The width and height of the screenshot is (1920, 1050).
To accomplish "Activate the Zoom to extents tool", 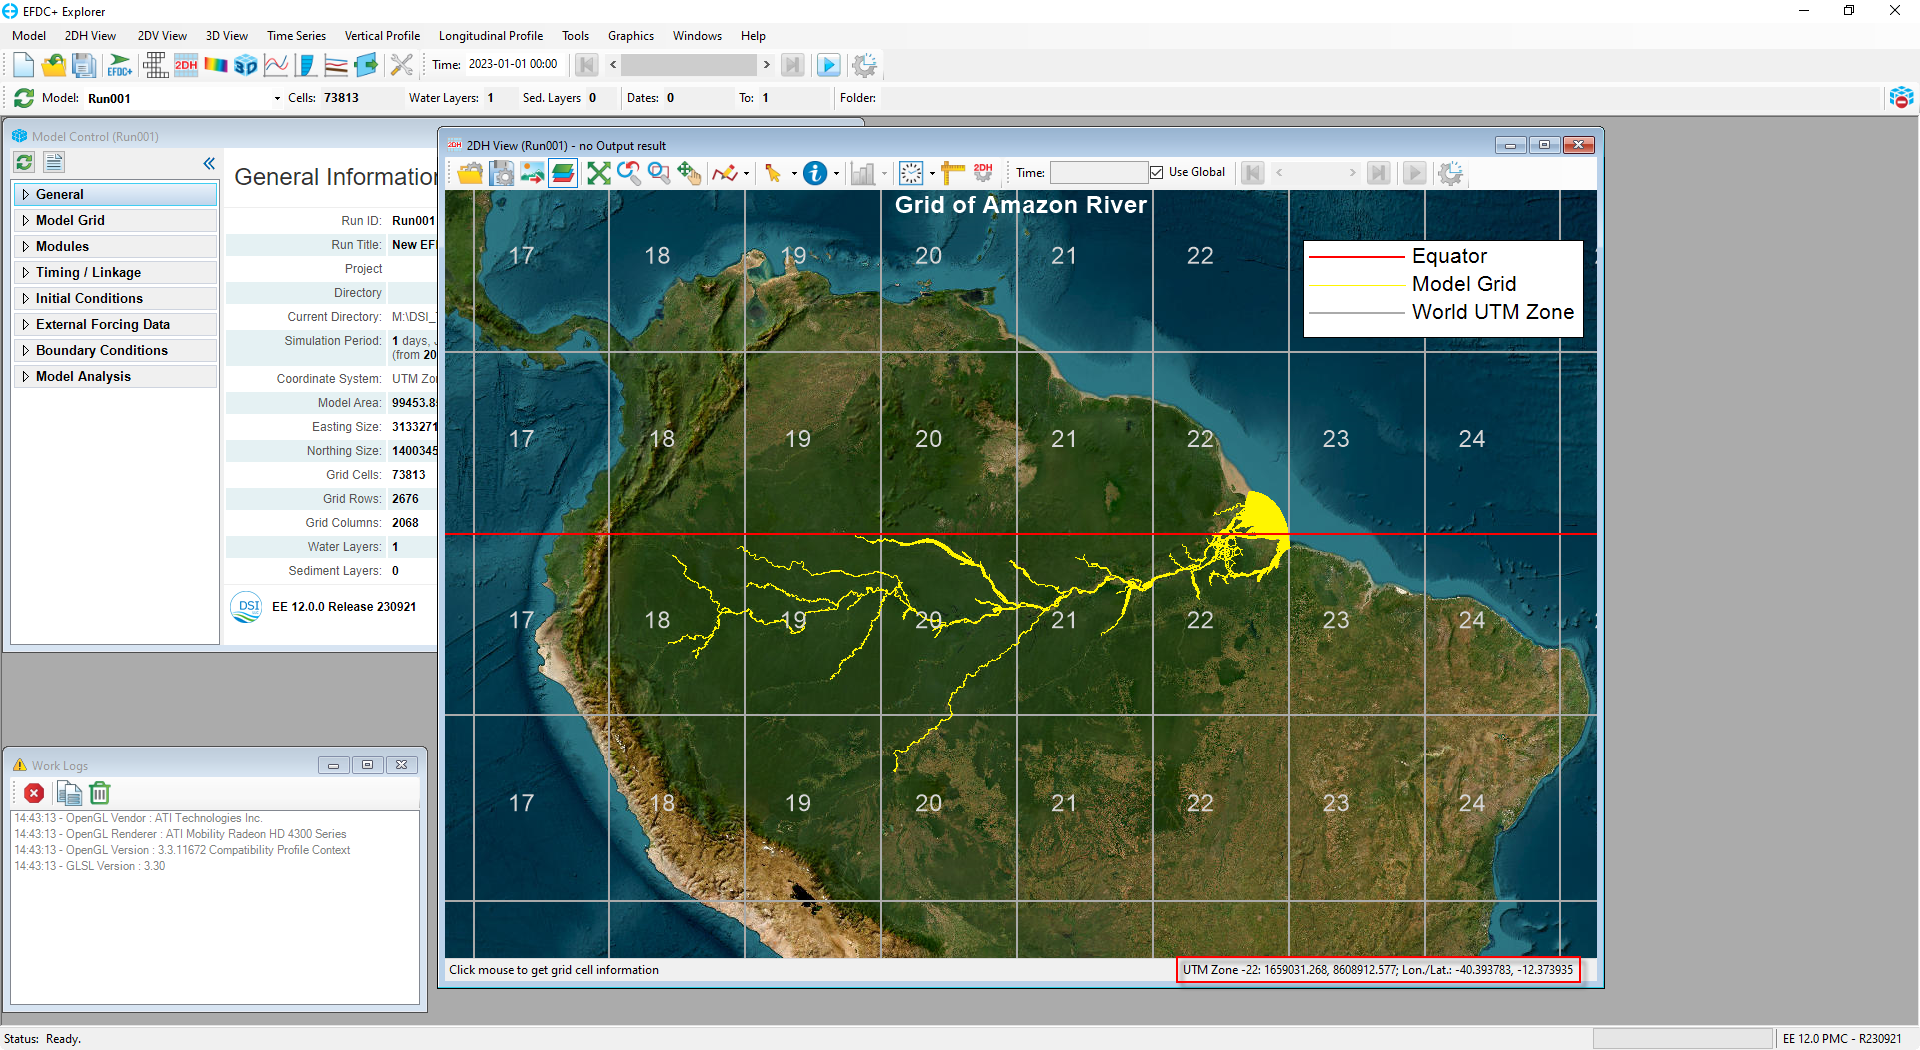I will tap(598, 172).
